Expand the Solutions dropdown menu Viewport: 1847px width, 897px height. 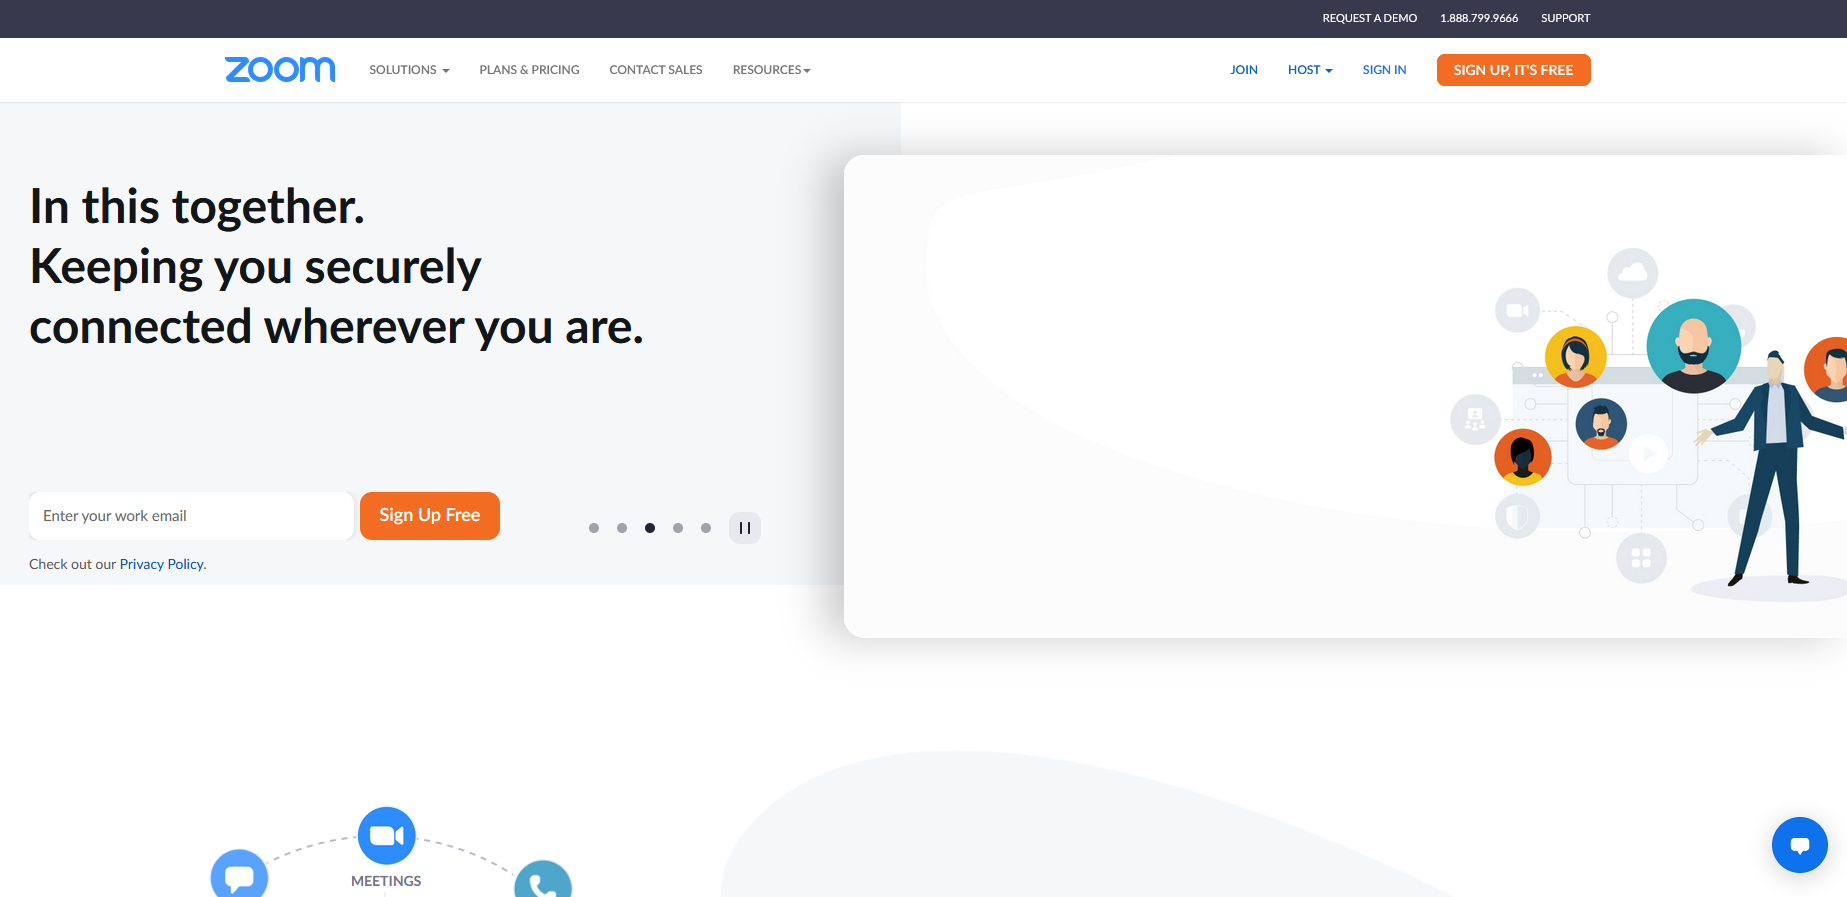pos(409,70)
